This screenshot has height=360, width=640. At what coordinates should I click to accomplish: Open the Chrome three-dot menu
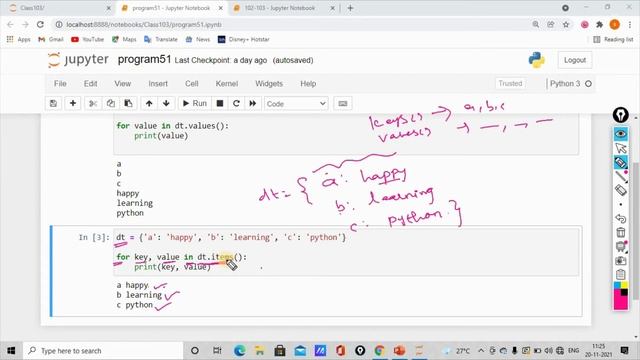(x=630, y=24)
